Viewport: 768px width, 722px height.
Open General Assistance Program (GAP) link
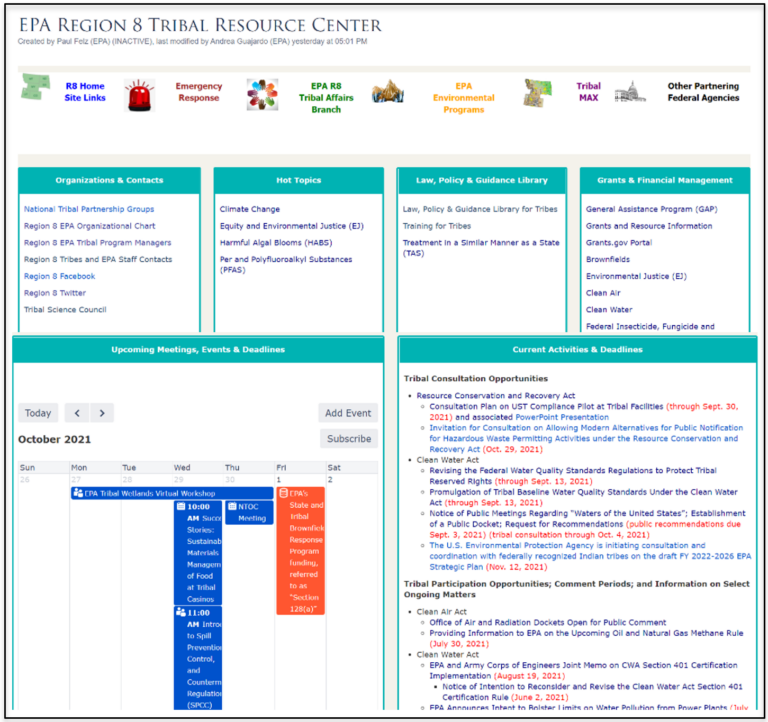[x=651, y=209]
